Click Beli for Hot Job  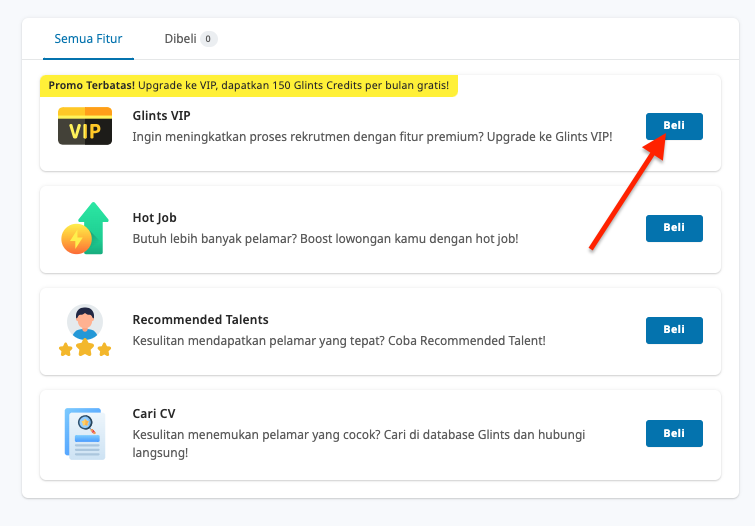tap(674, 228)
